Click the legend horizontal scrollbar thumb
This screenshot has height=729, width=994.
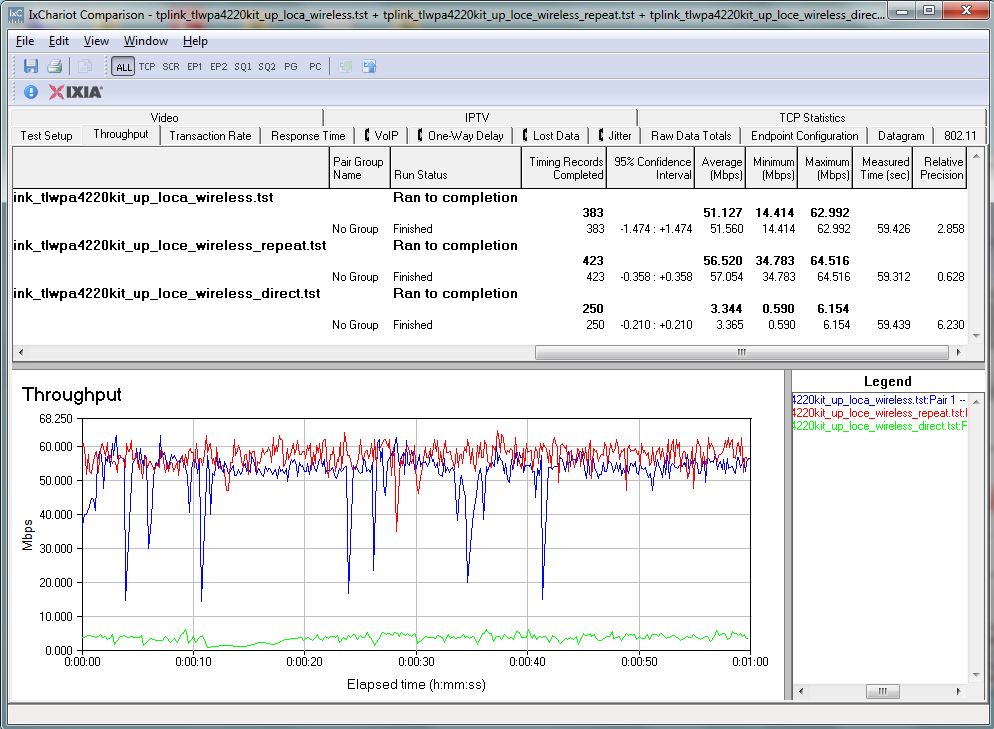[882, 691]
